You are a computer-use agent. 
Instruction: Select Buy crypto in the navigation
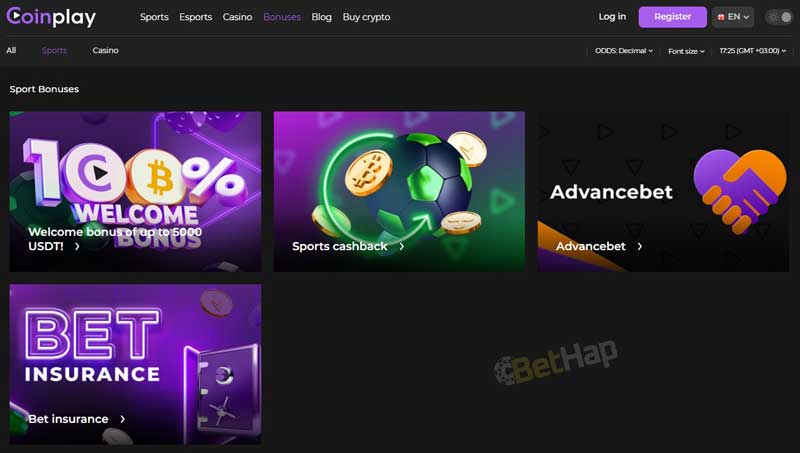pyautogui.click(x=366, y=17)
